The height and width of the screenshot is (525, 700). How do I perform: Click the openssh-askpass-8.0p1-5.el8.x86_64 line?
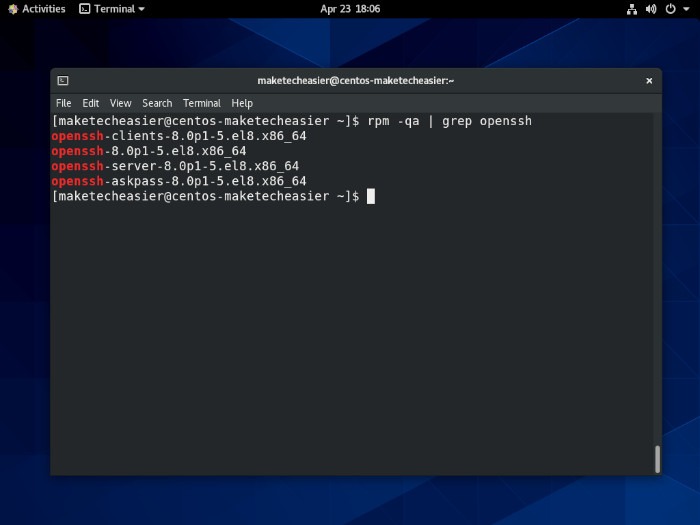(x=179, y=181)
